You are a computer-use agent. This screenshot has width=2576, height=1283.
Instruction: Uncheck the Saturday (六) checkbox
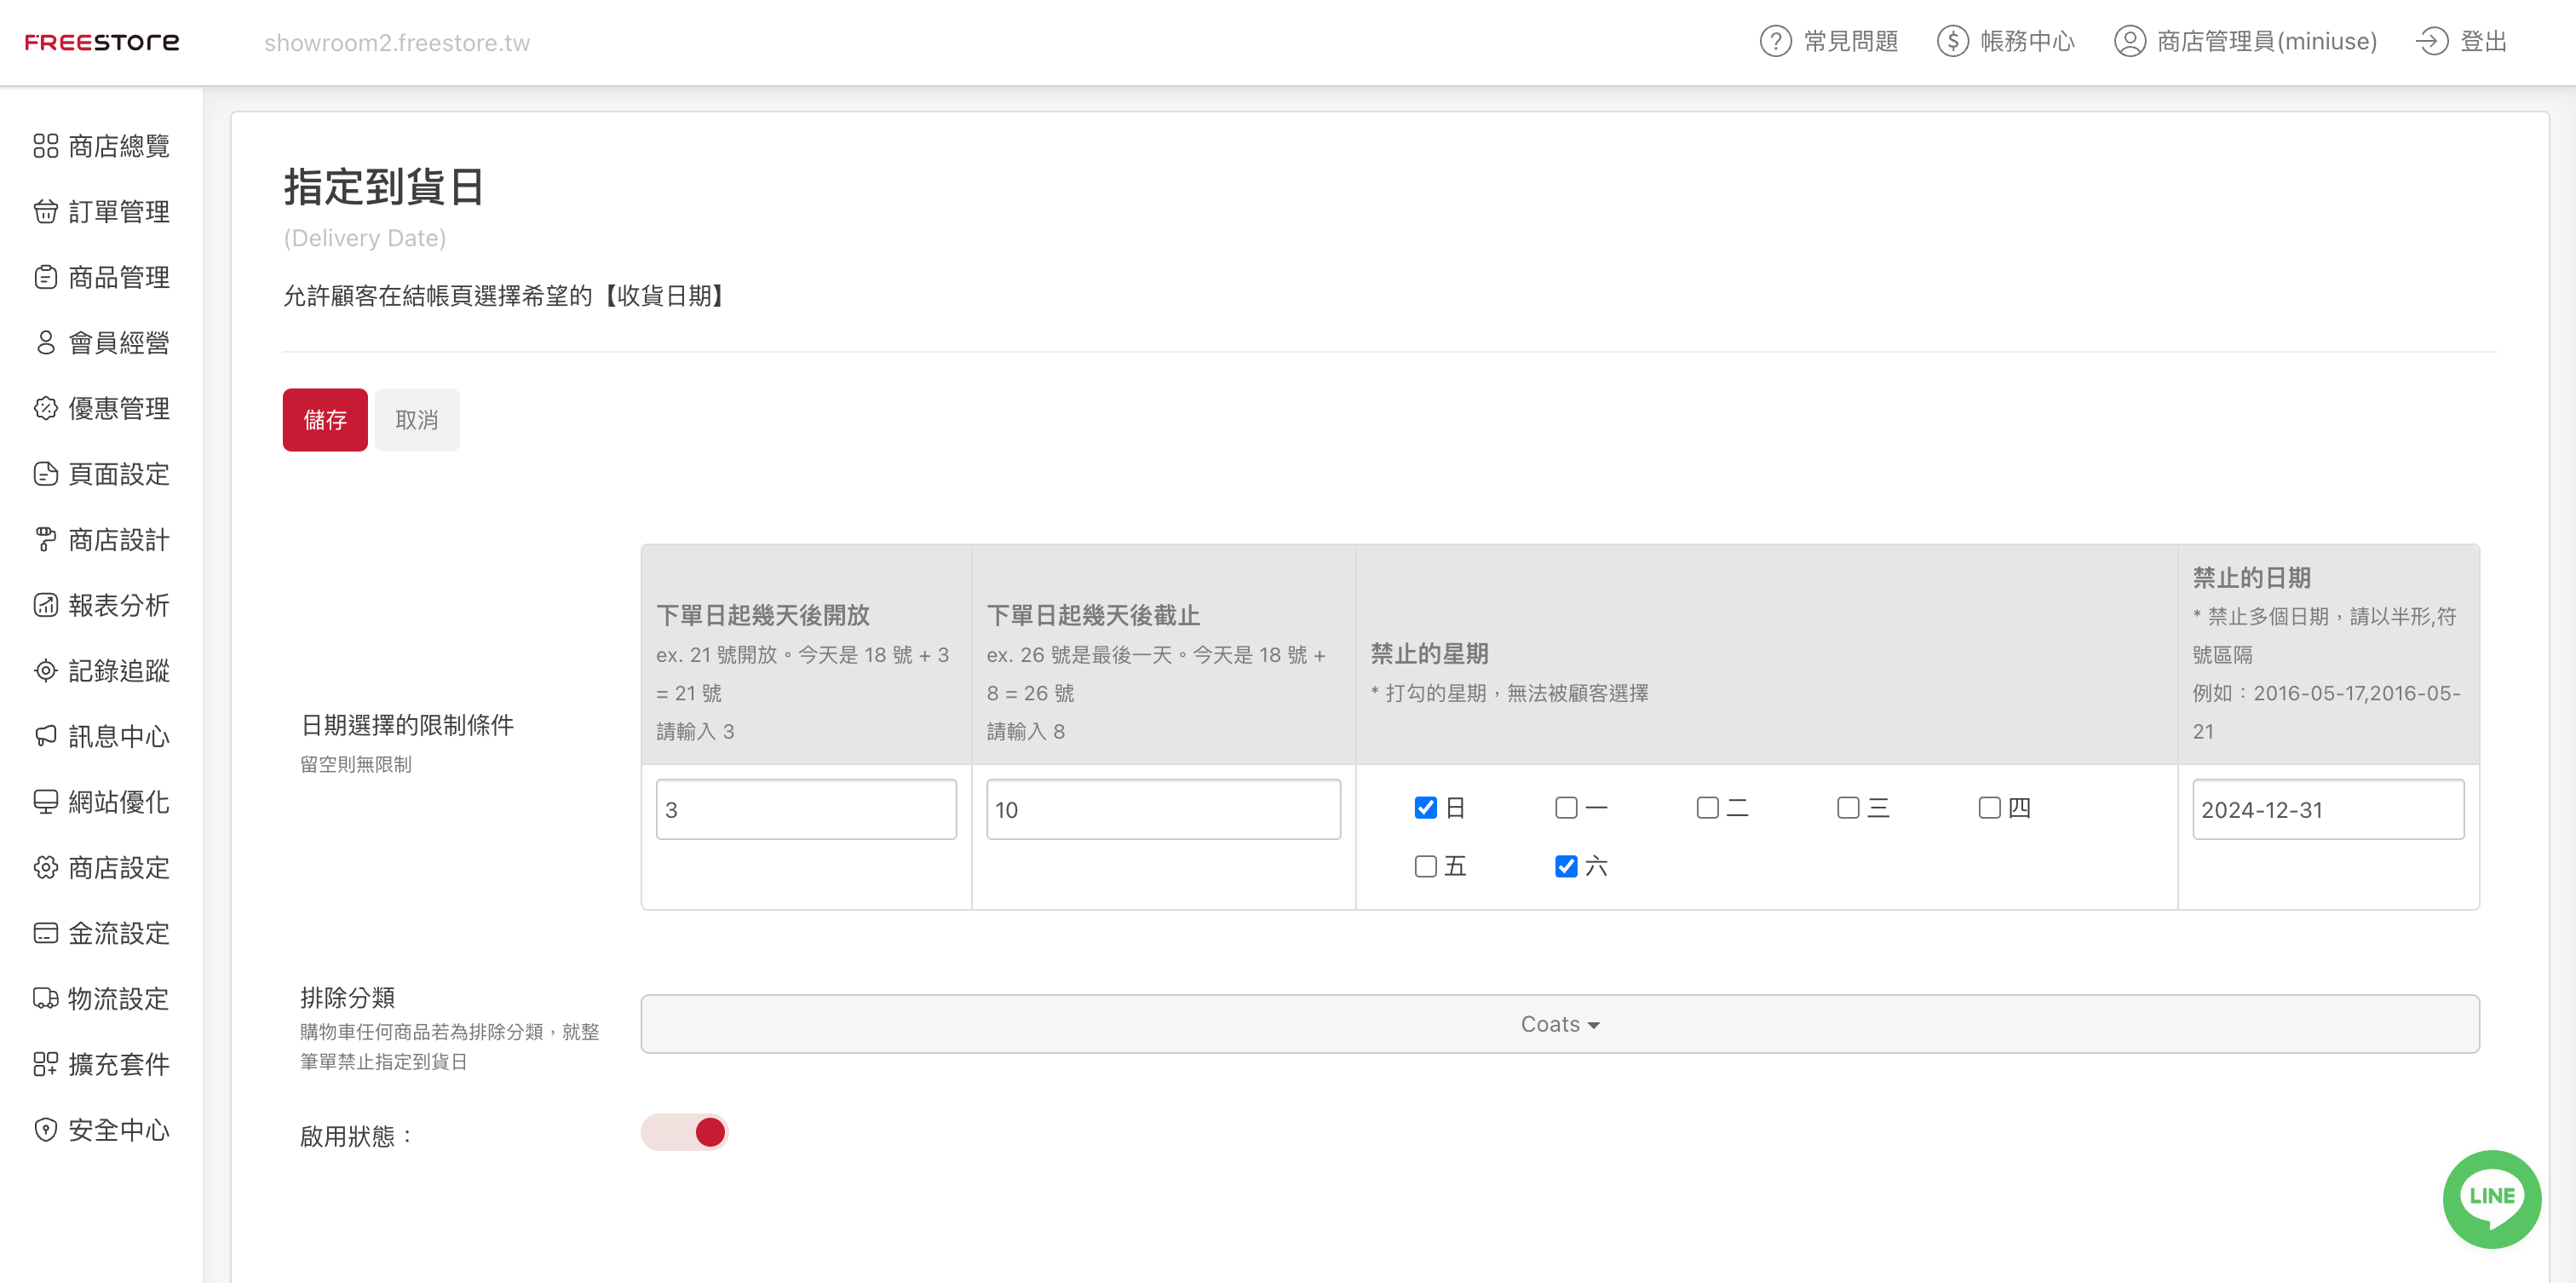(x=1566, y=866)
